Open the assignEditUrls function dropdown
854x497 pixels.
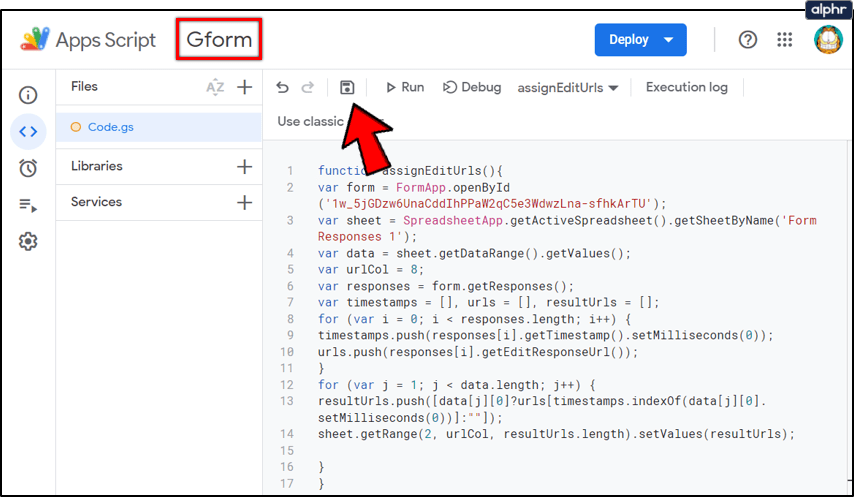tap(568, 88)
